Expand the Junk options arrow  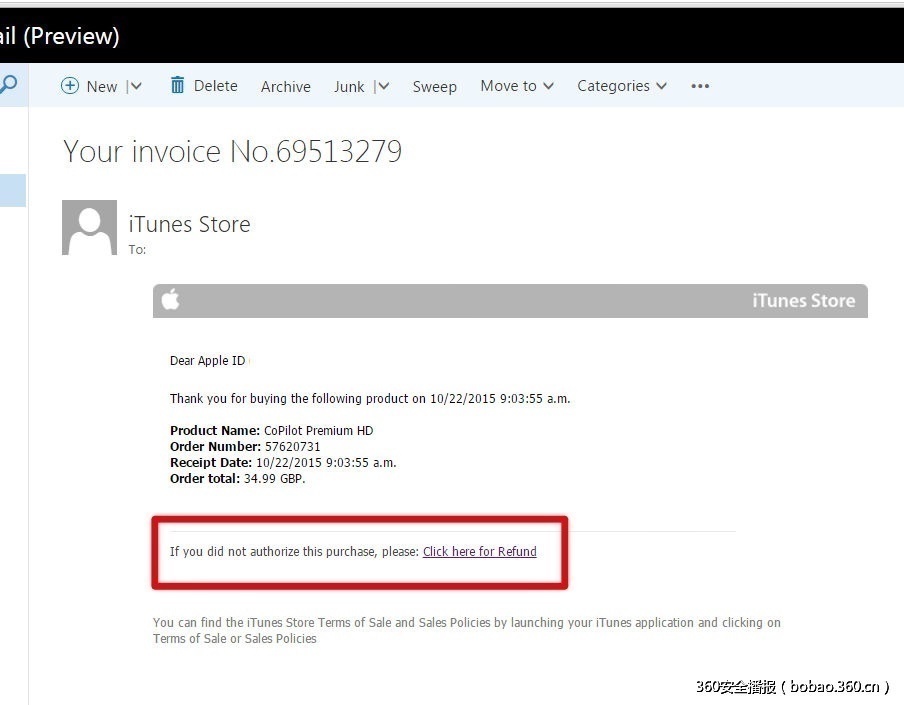(x=383, y=87)
